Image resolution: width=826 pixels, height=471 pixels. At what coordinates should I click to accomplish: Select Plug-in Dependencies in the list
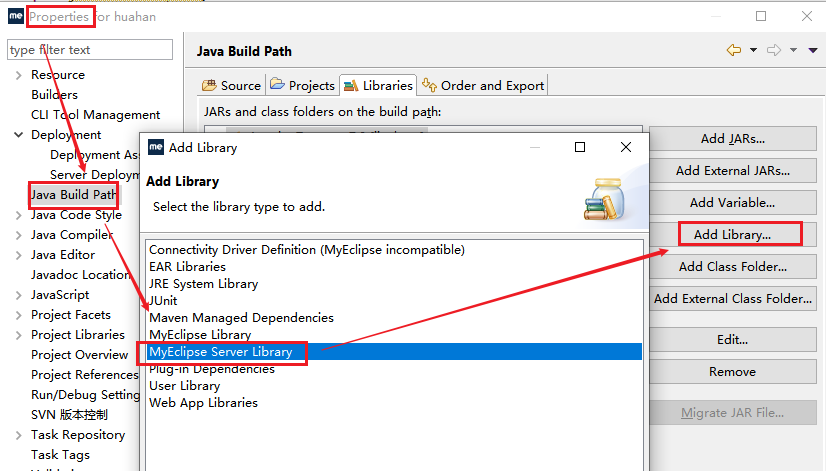pos(394,369)
